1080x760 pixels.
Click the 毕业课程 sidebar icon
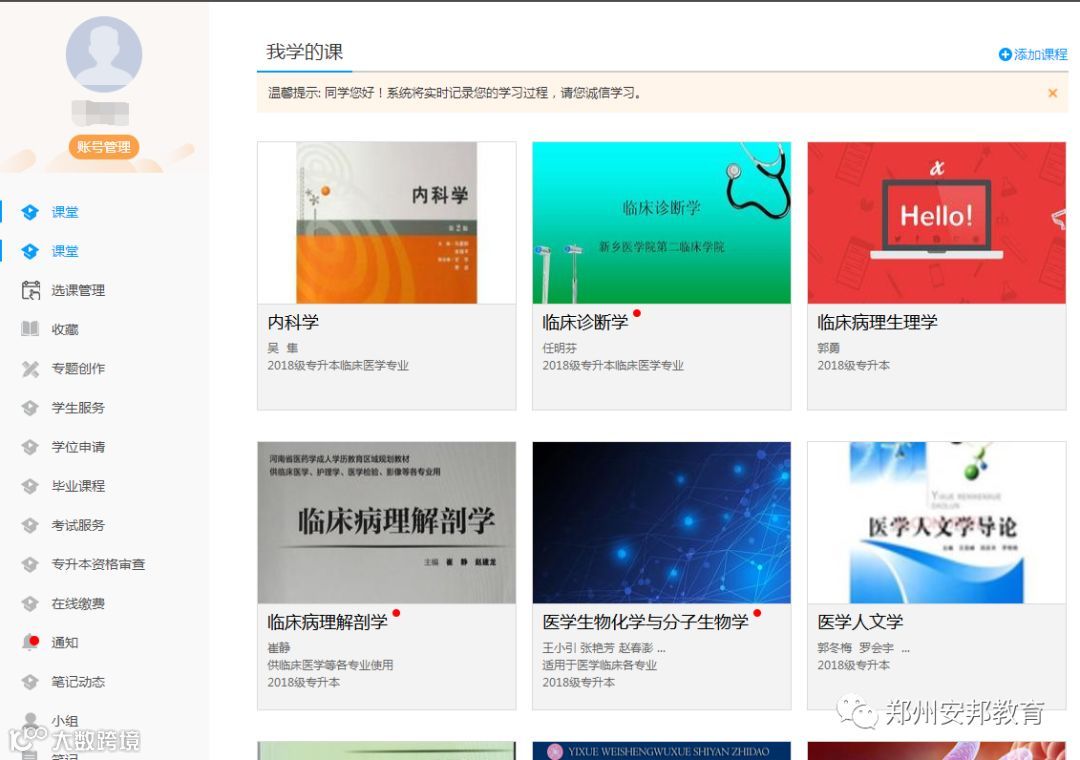(x=30, y=486)
